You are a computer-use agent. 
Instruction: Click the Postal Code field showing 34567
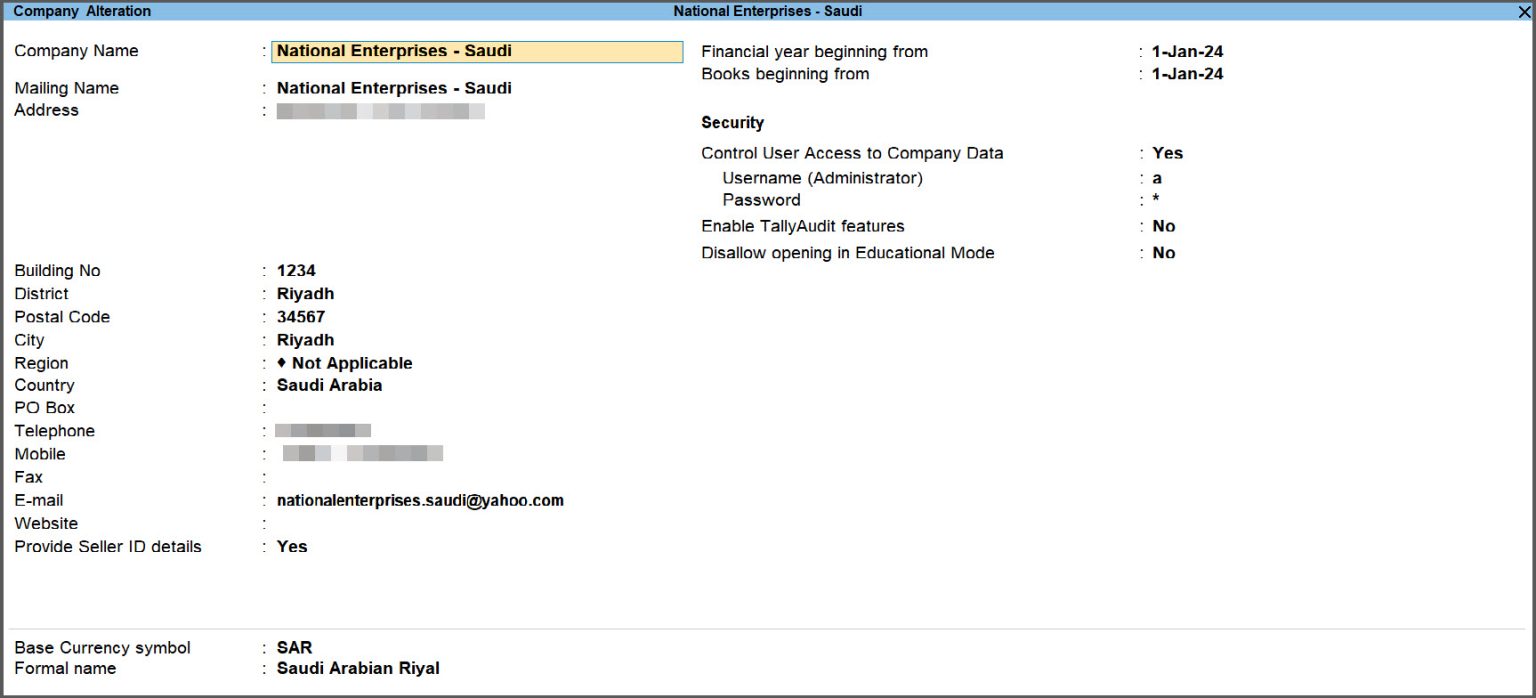point(300,316)
